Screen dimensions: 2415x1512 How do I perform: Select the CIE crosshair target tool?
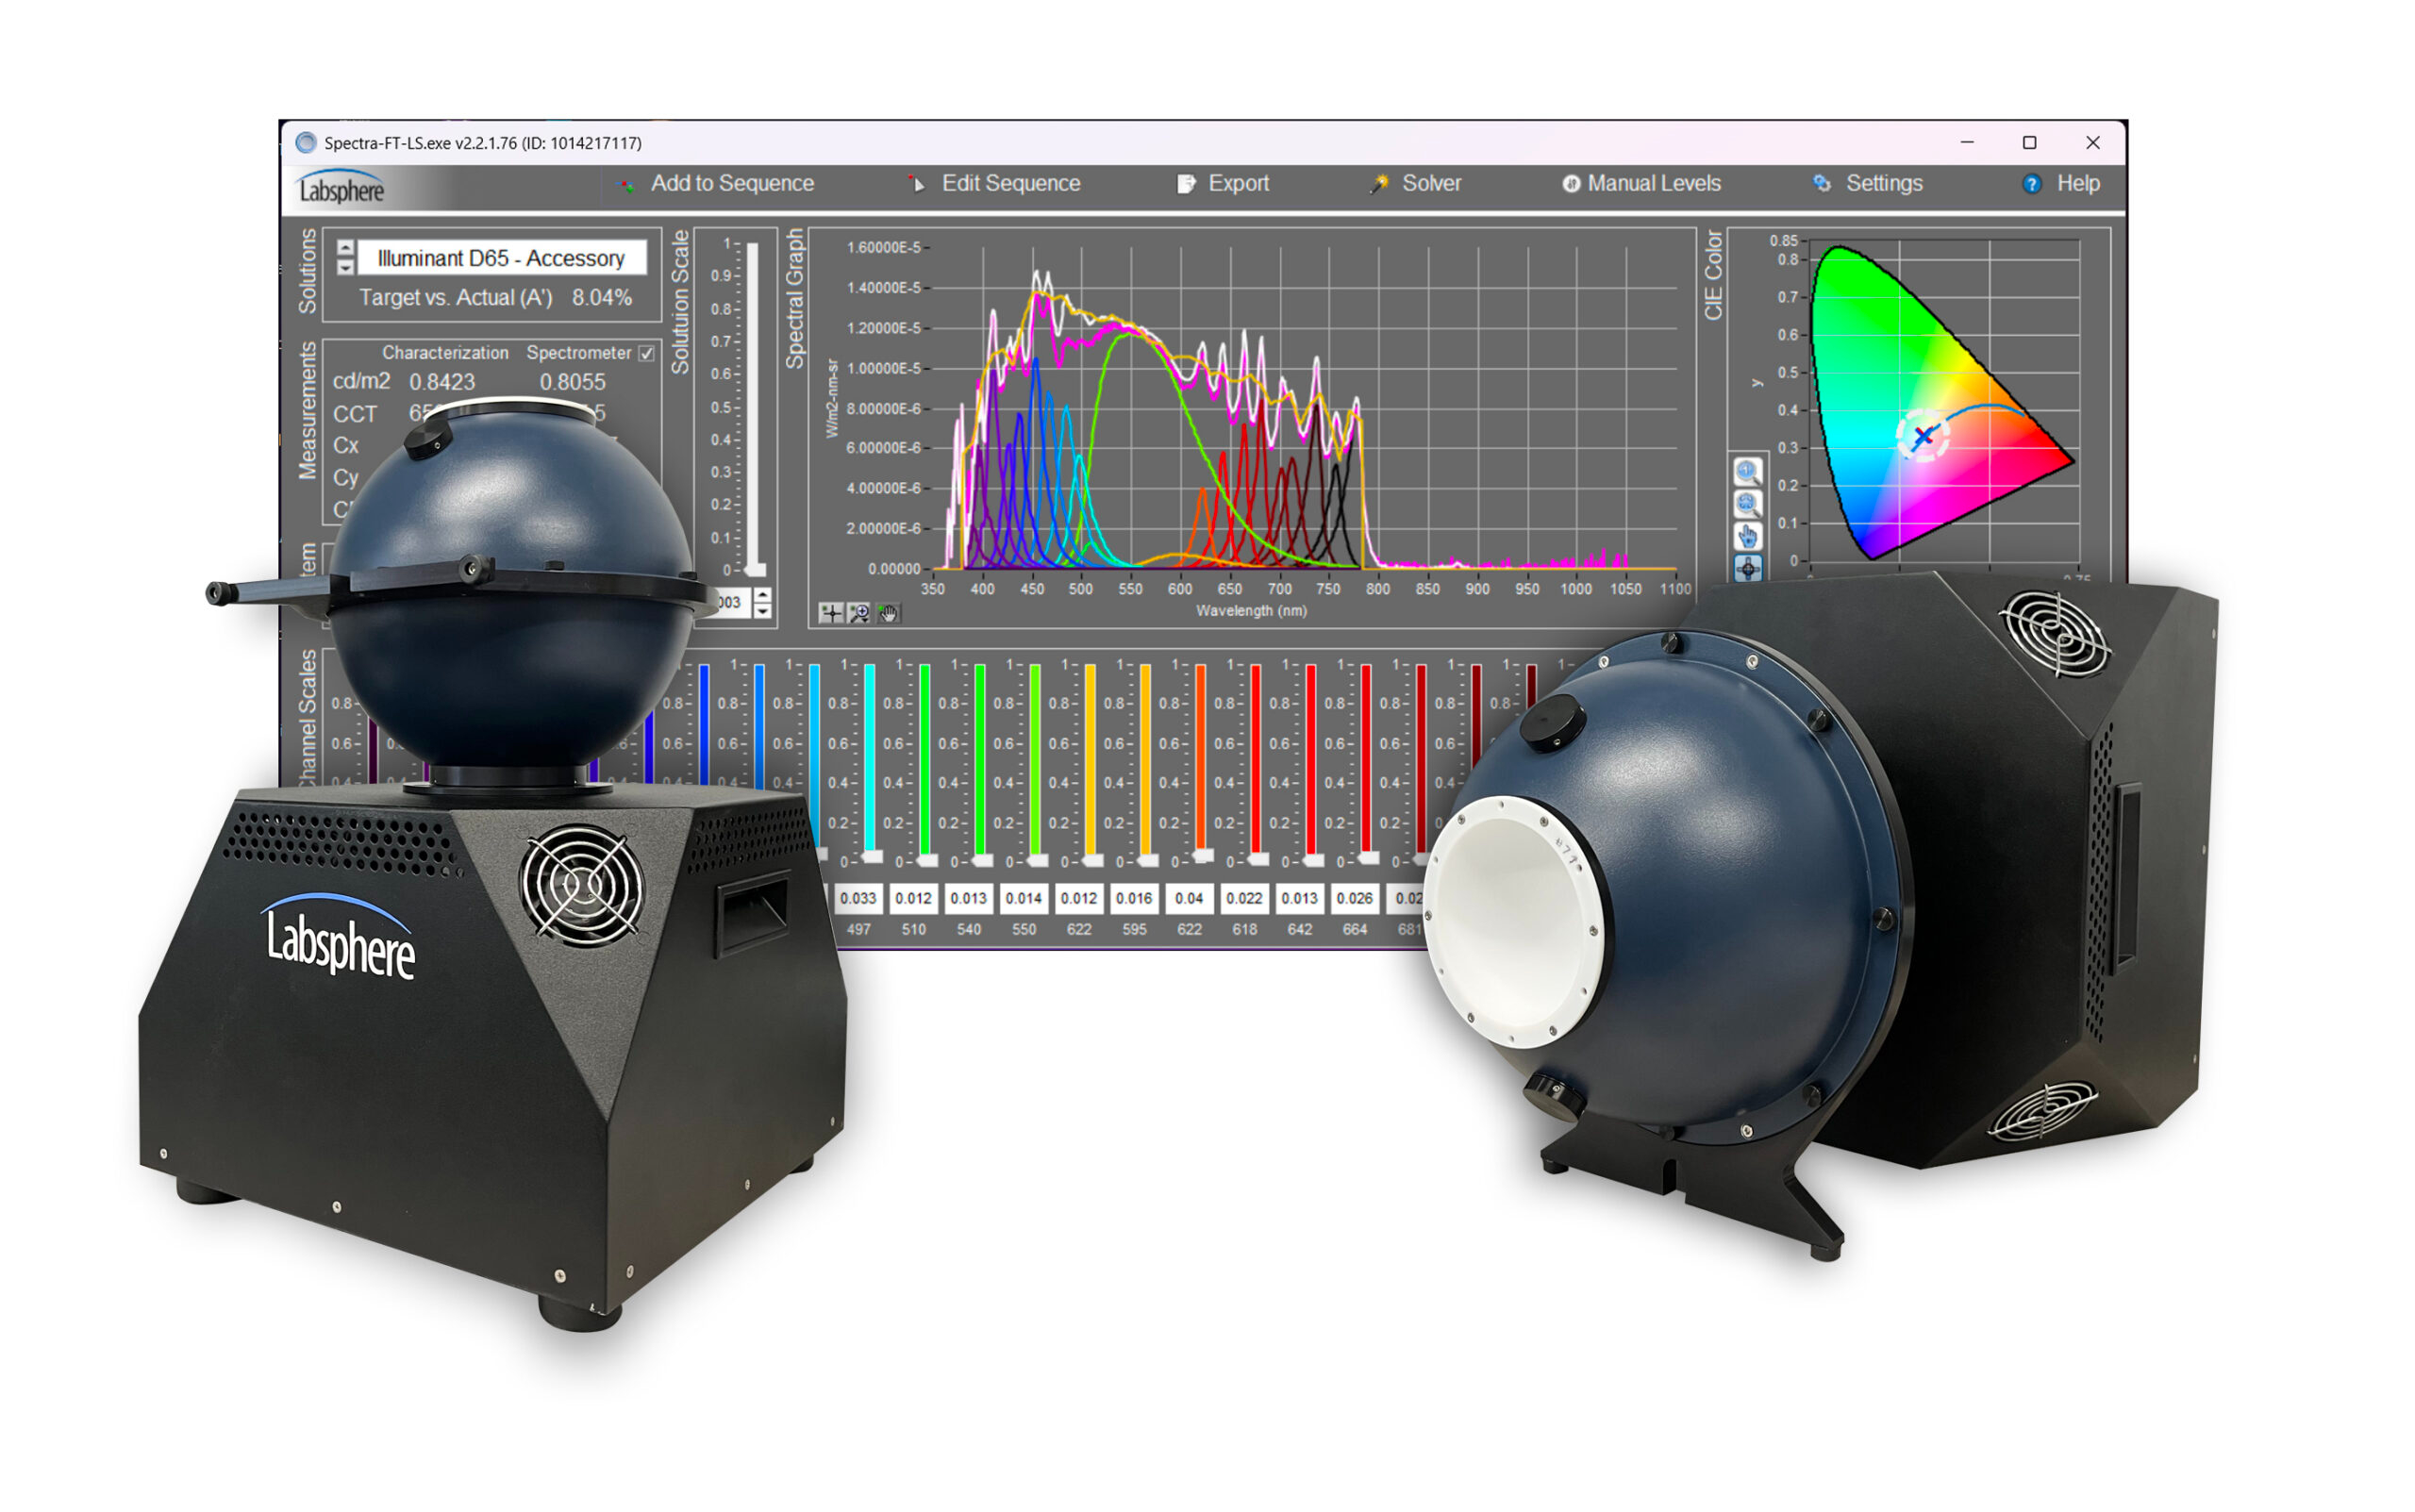(x=1747, y=568)
